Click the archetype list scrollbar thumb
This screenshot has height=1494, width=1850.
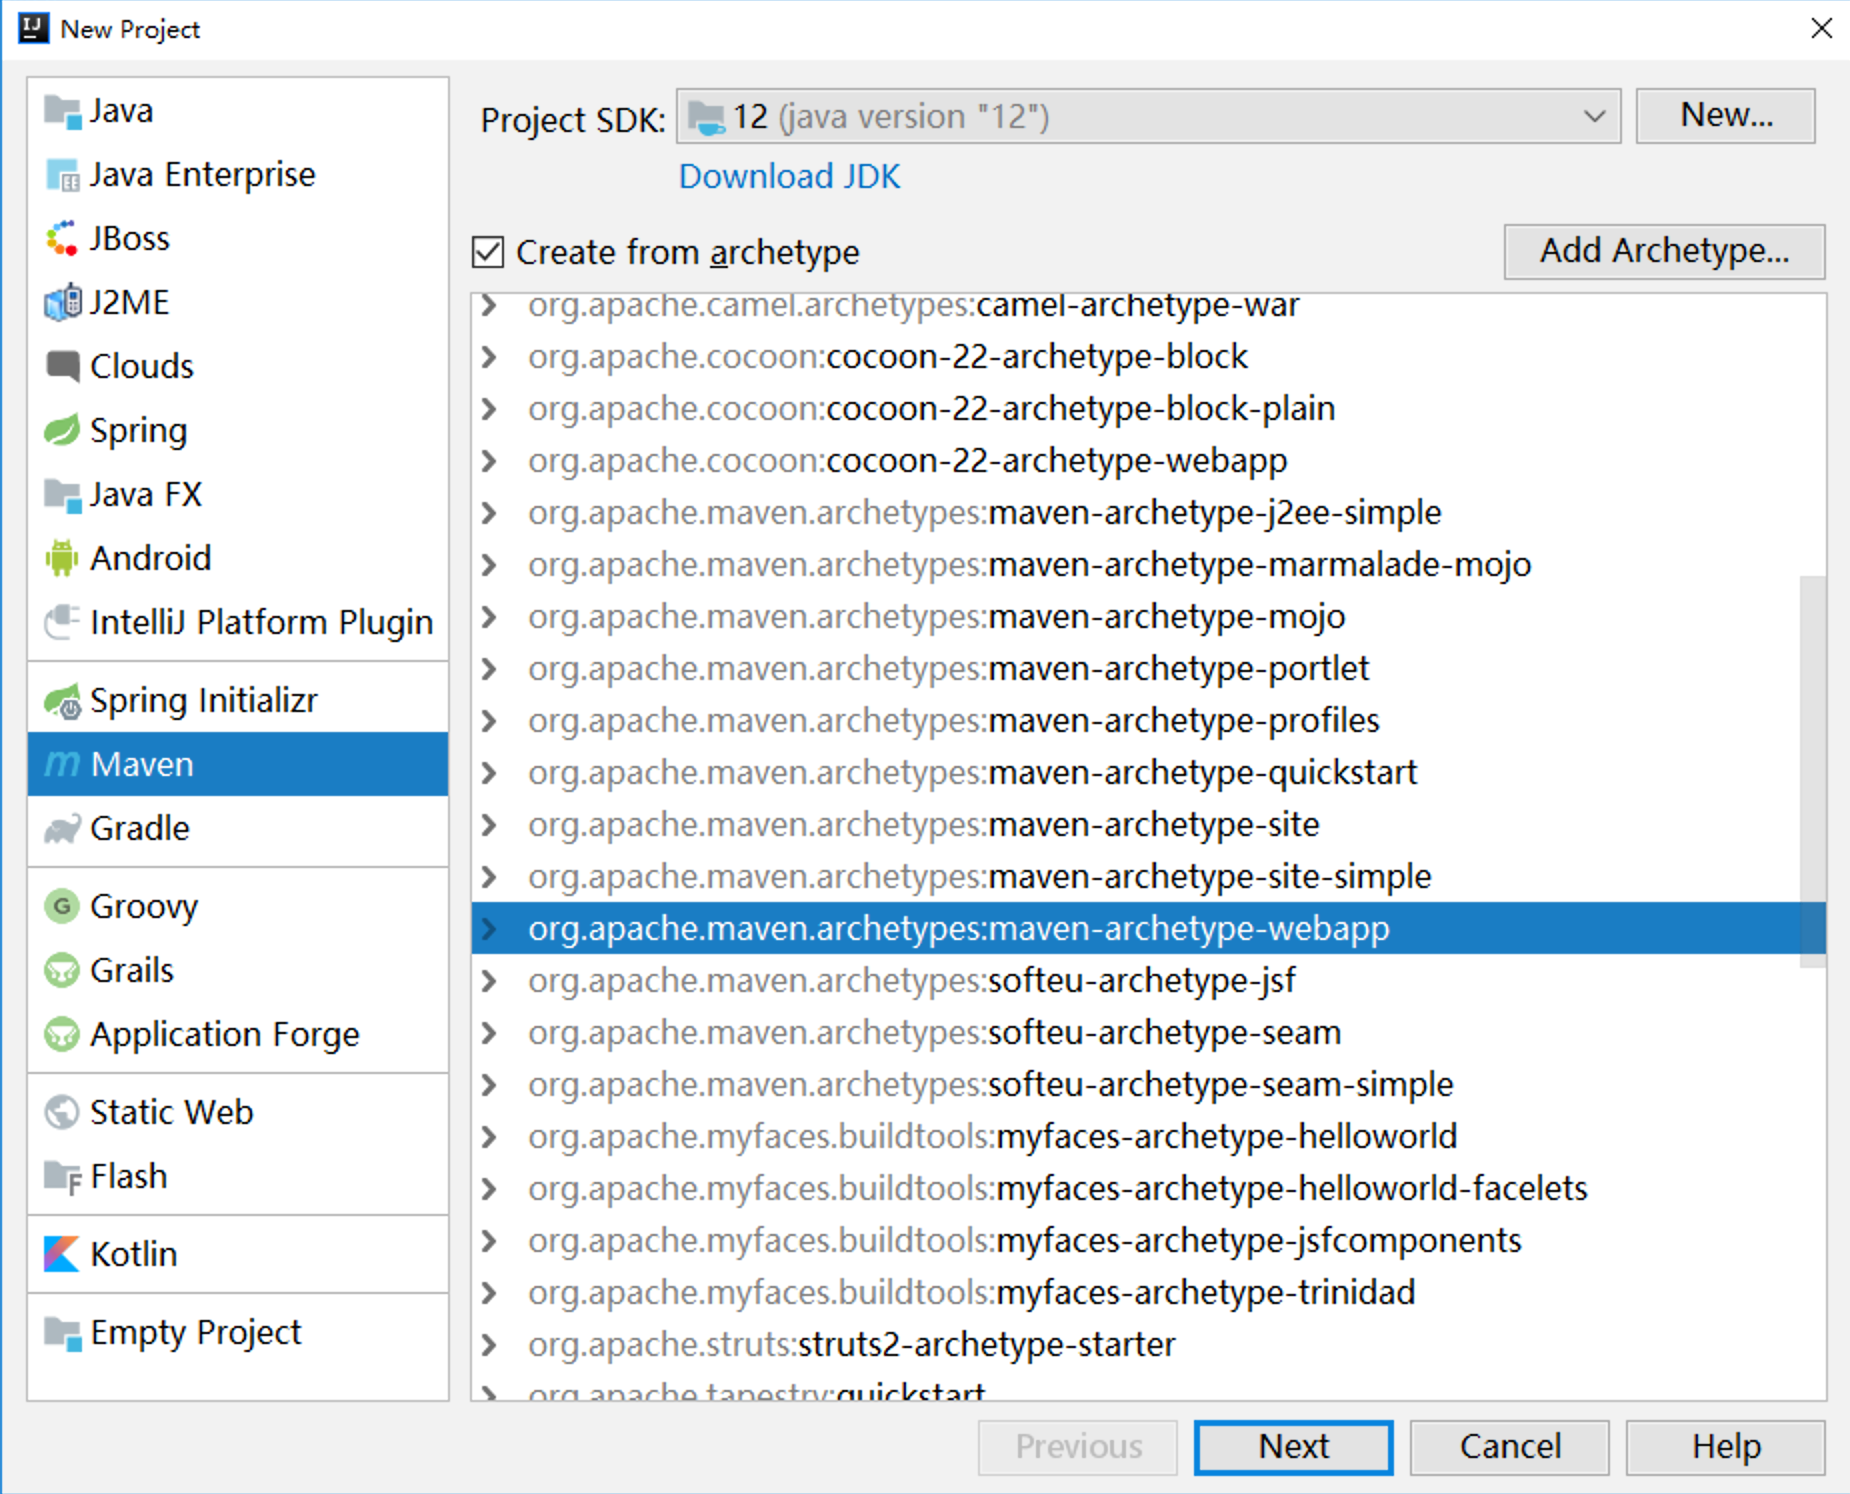click(x=1813, y=771)
